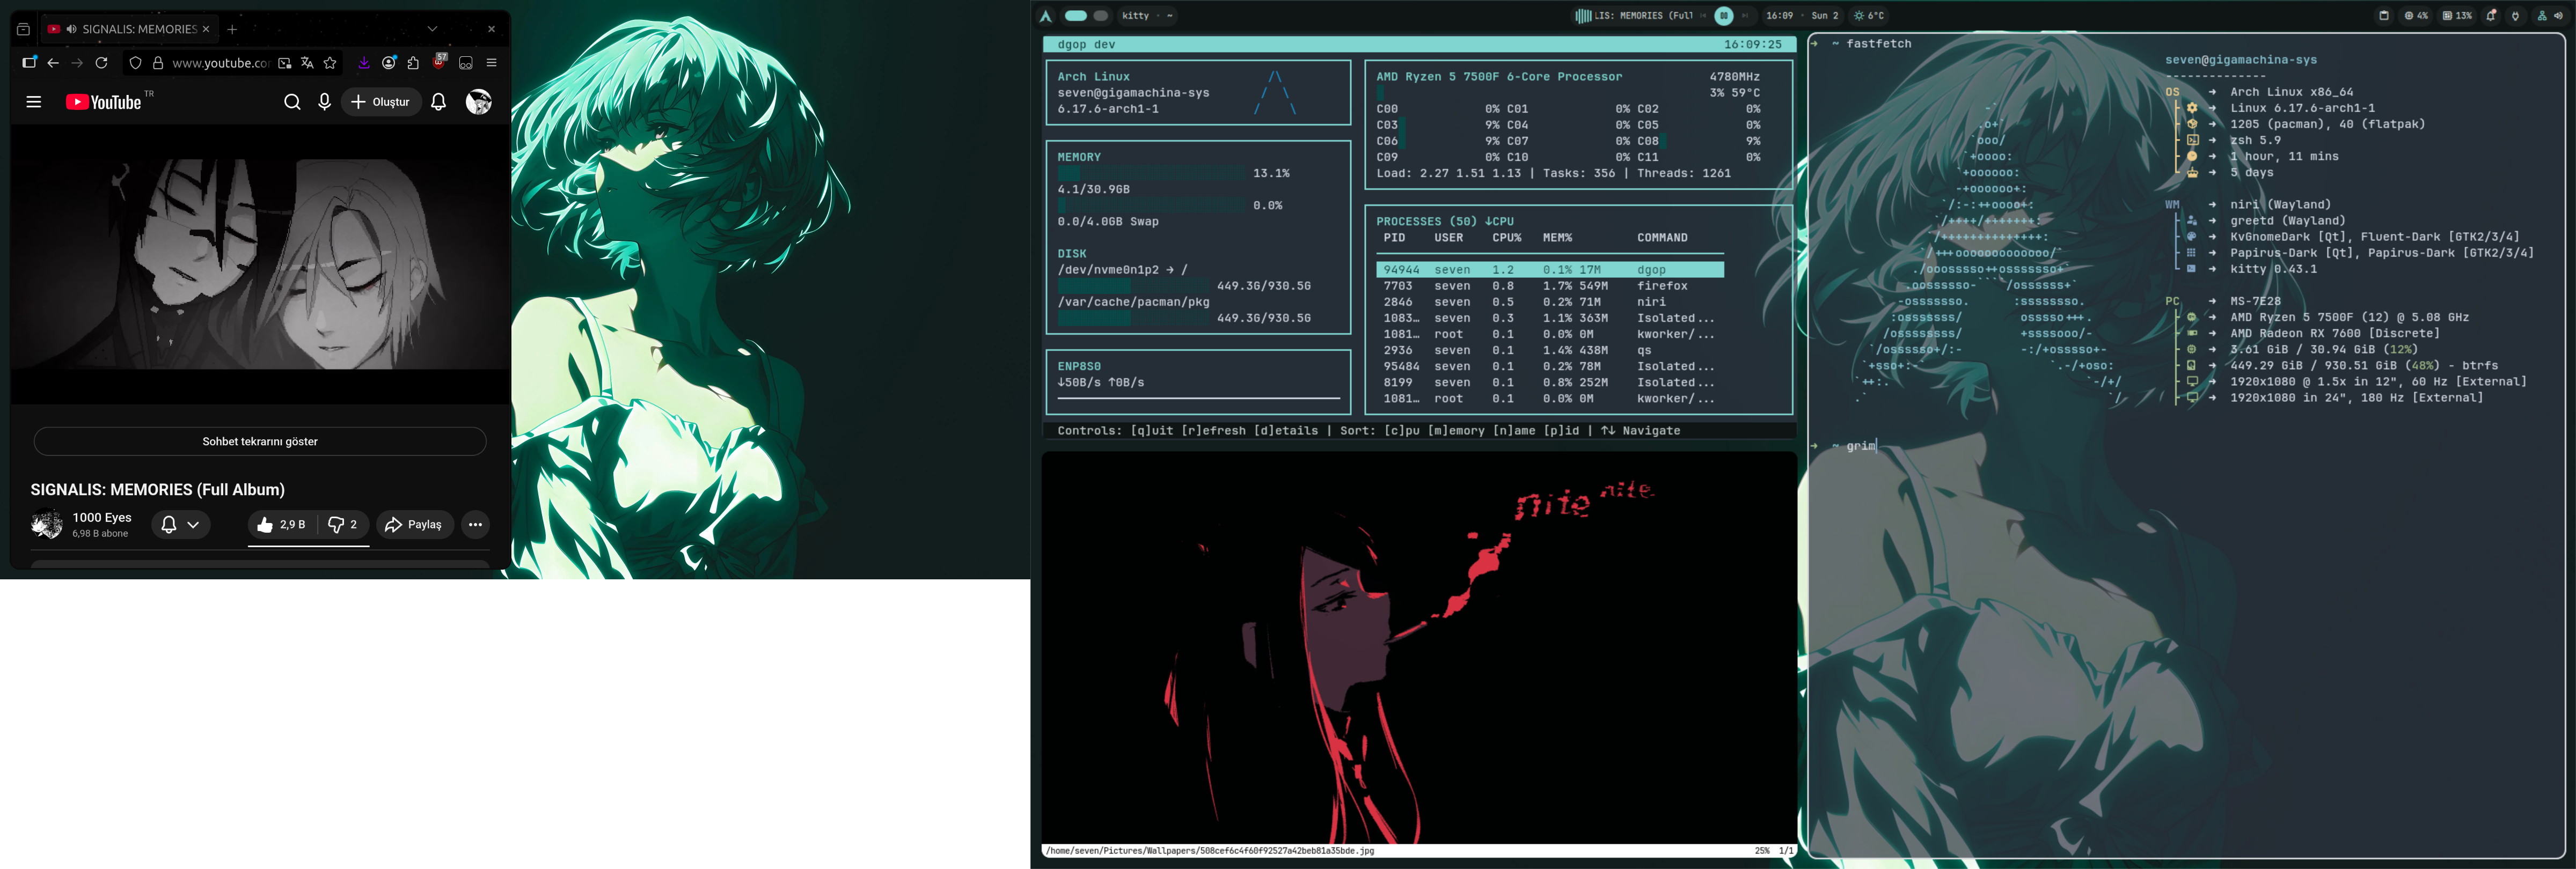
Task: Toggle picture-in-picture icon in the URL bar
Action: (x=285, y=63)
